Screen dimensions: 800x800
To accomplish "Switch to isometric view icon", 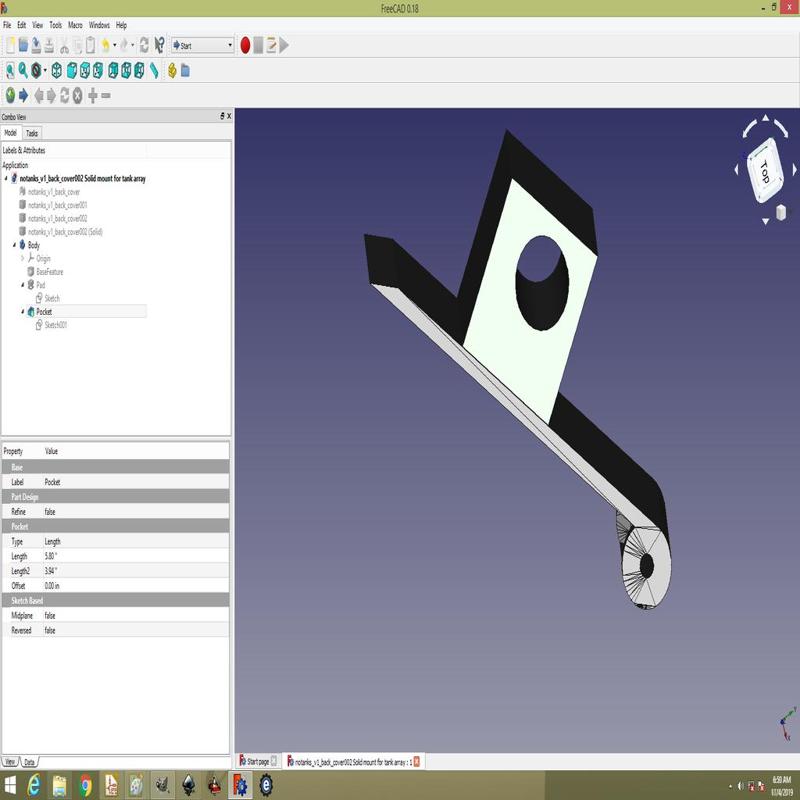I will 57,70.
